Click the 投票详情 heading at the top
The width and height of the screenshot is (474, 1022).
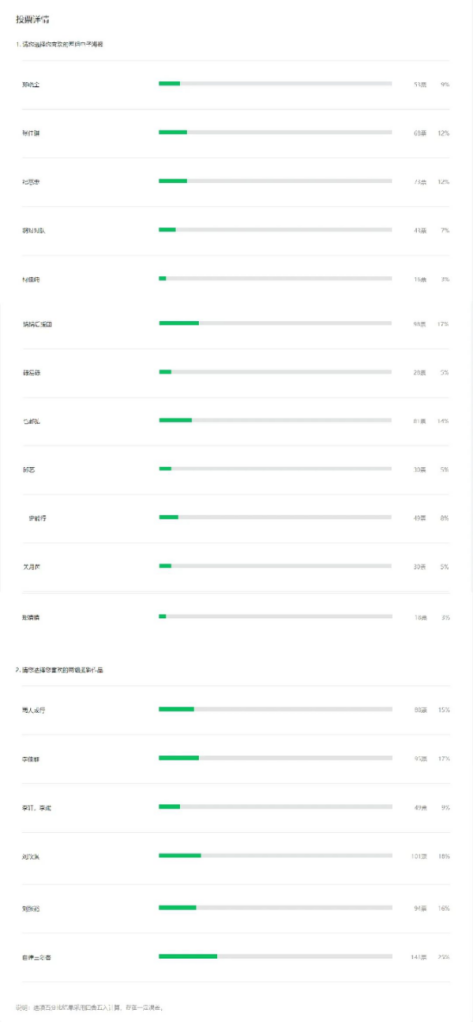tap(29, 20)
